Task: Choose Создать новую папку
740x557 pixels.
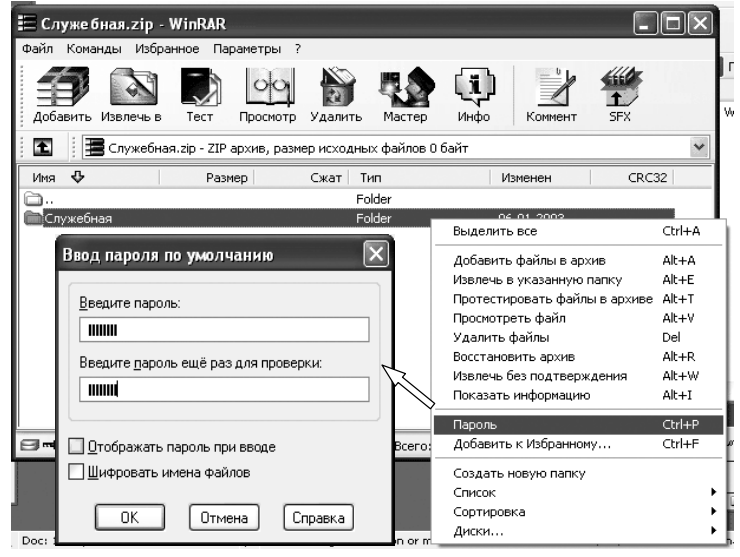Action: tap(579, 473)
